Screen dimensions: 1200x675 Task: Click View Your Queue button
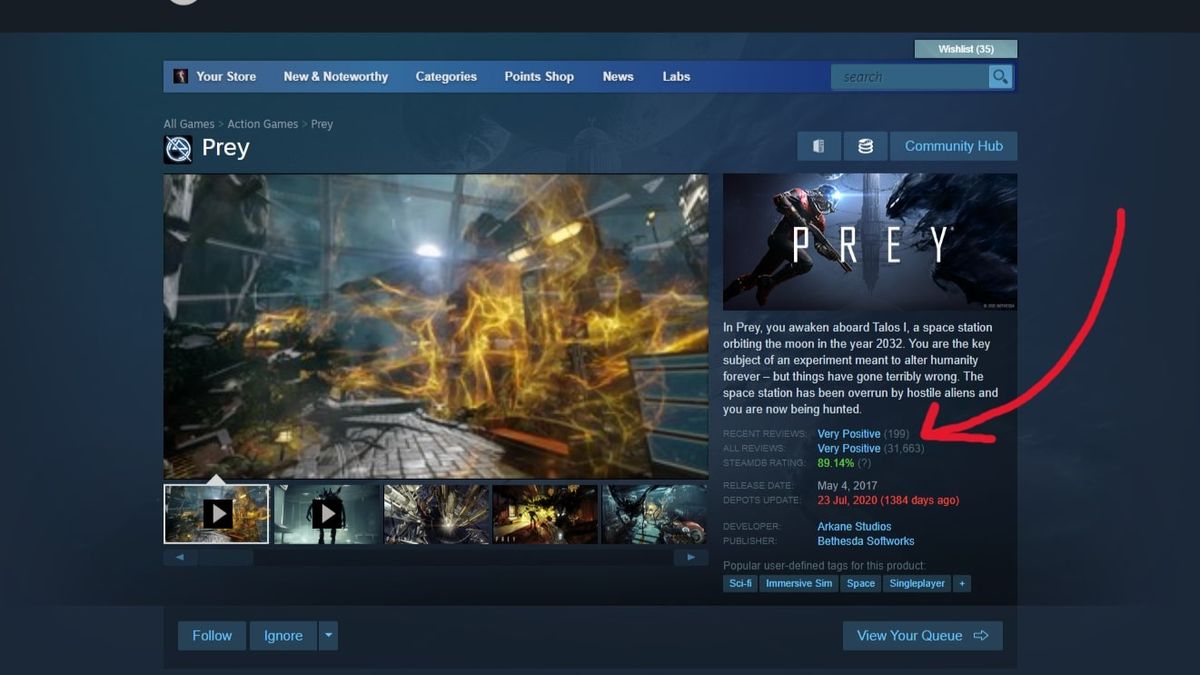coord(922,636)
